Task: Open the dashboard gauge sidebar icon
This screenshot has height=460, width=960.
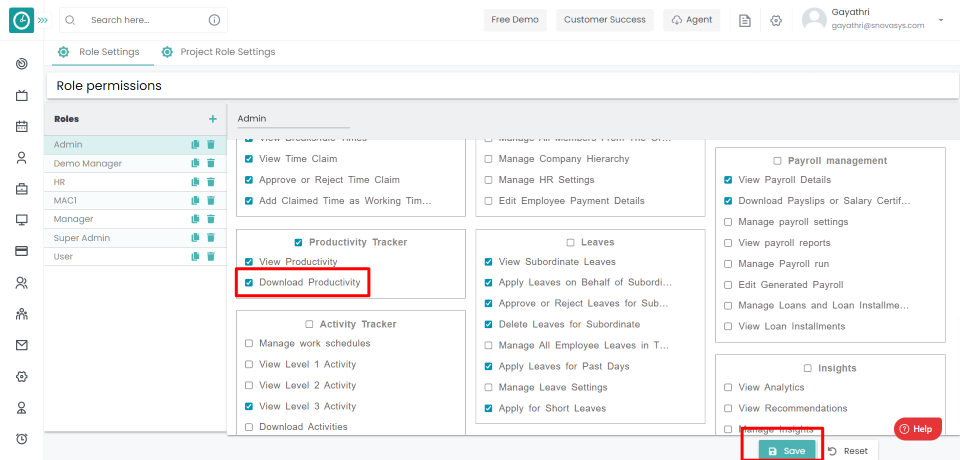Action: 21,63
